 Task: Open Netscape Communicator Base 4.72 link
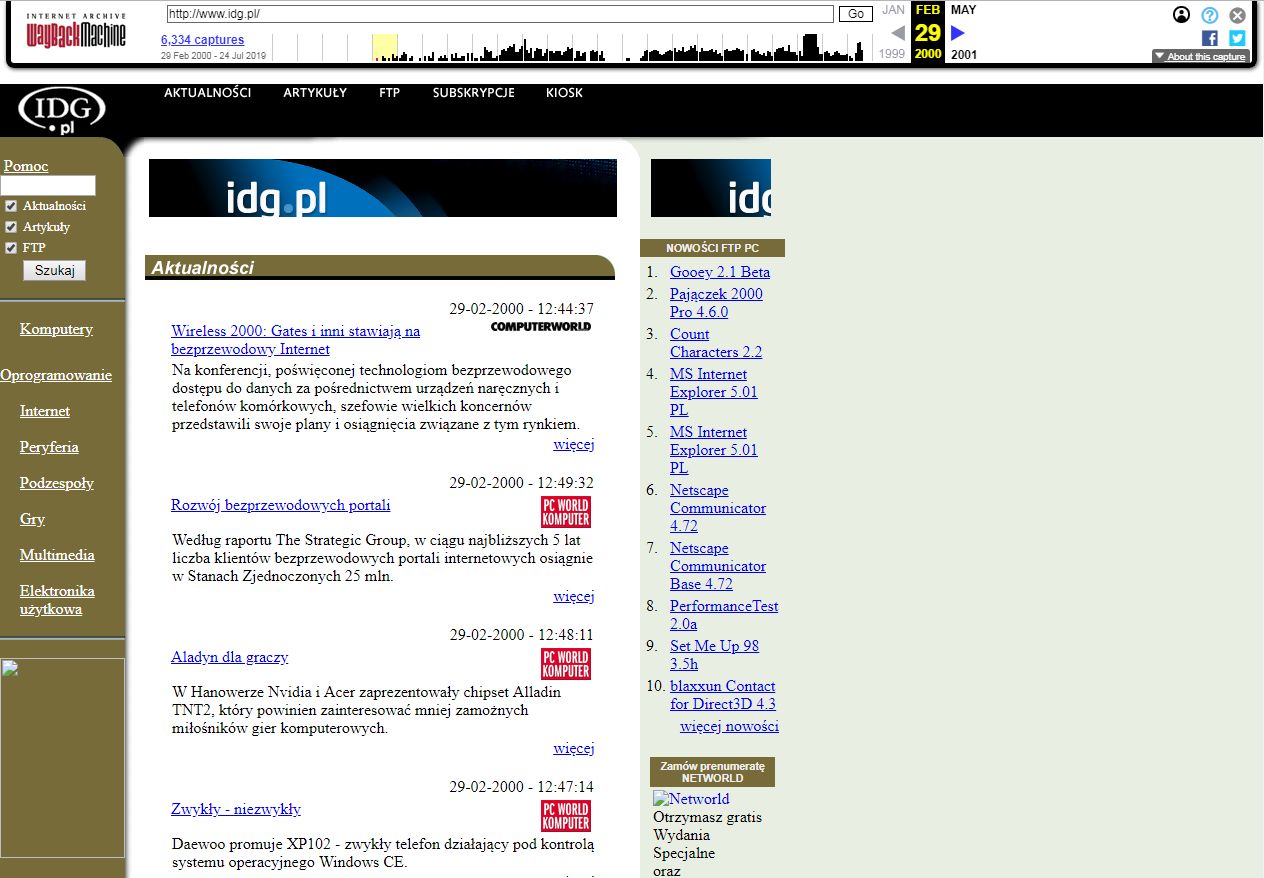pyautogui.click(x=718, y=566)
